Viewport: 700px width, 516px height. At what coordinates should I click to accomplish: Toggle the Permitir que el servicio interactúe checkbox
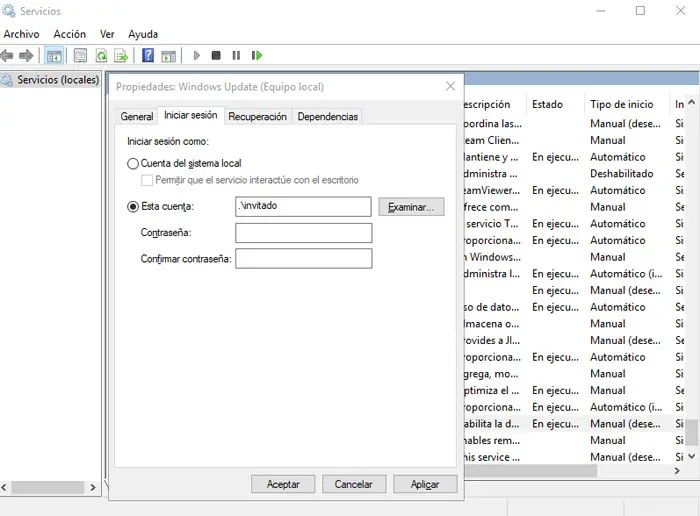click(147, 180)
